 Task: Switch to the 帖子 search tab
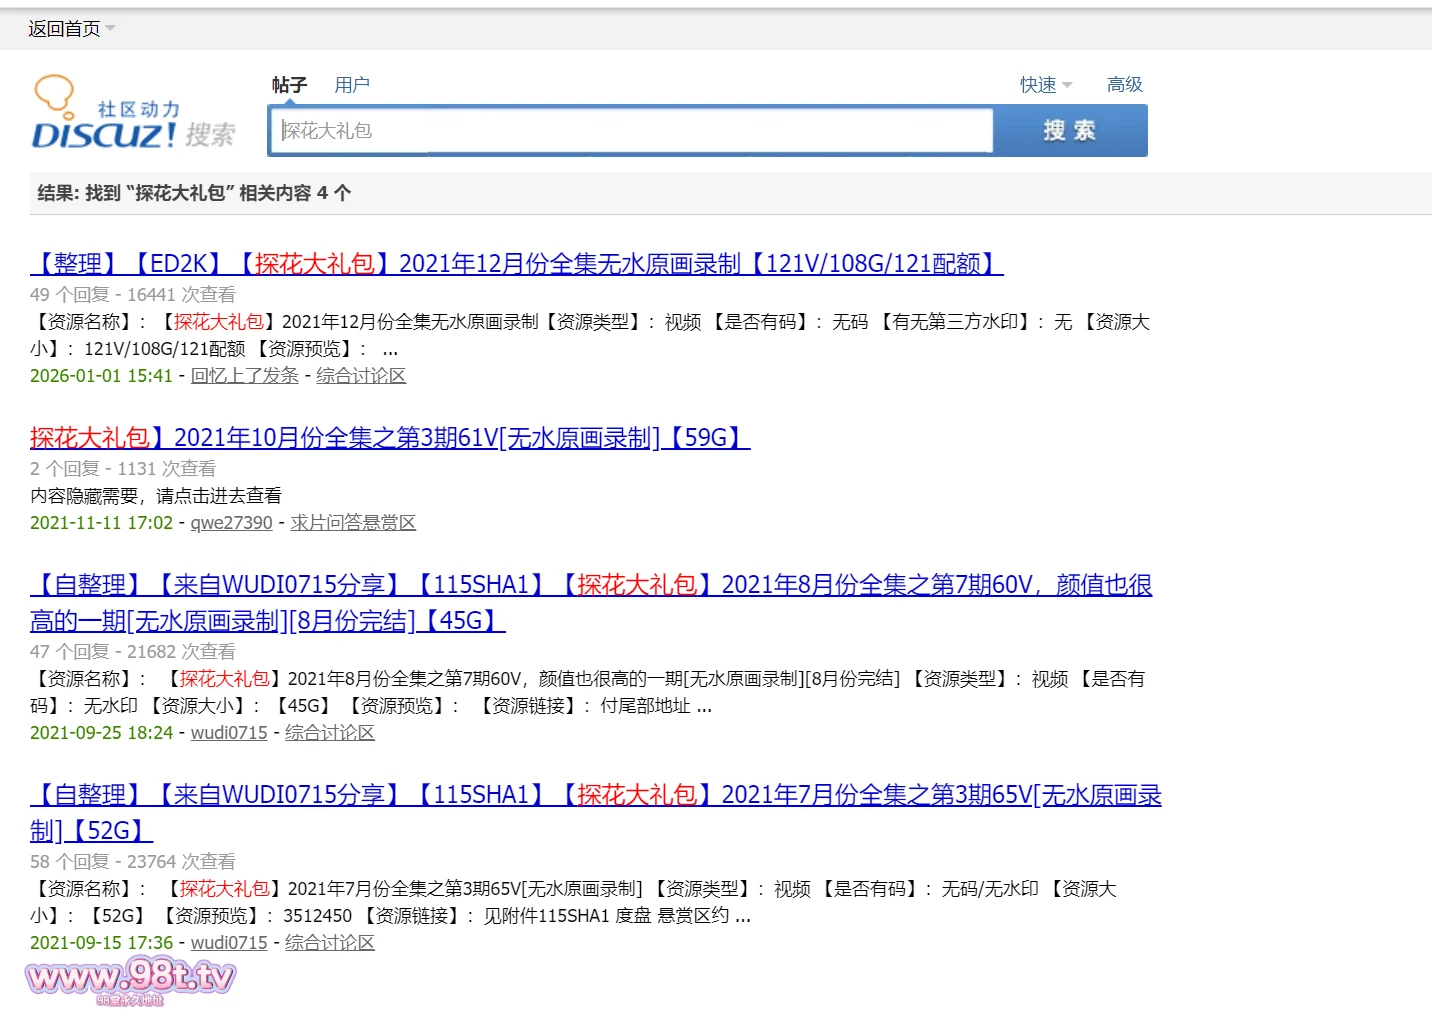point(289,85)
